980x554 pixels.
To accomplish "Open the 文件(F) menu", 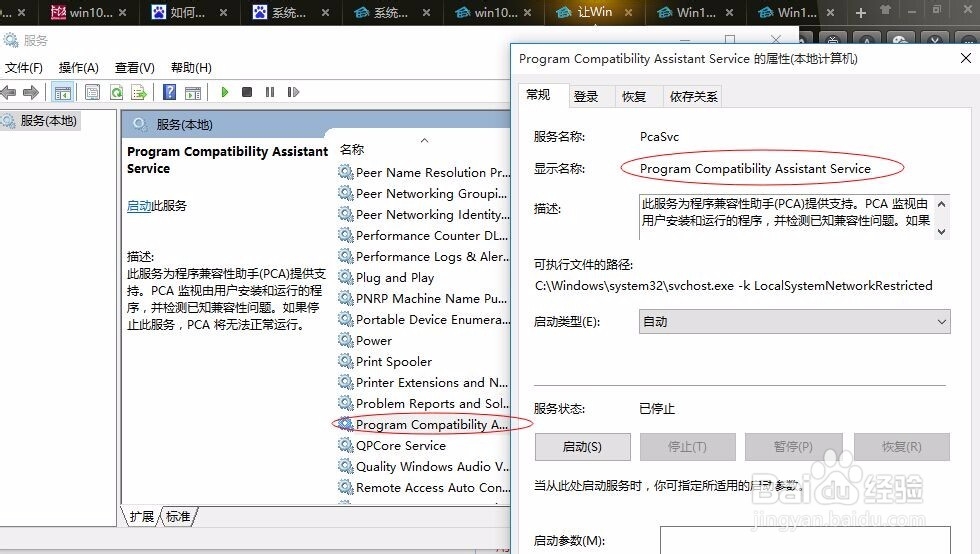I will click(24, 68).
